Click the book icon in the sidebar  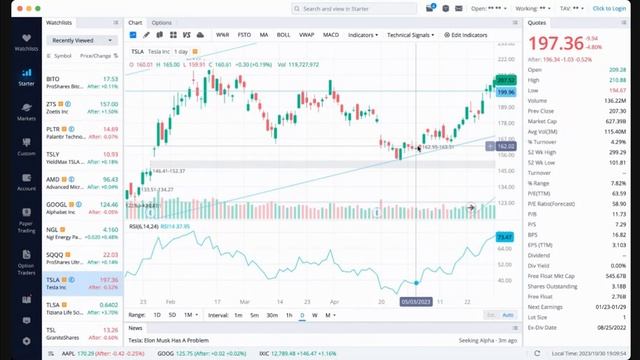point(27,300)
